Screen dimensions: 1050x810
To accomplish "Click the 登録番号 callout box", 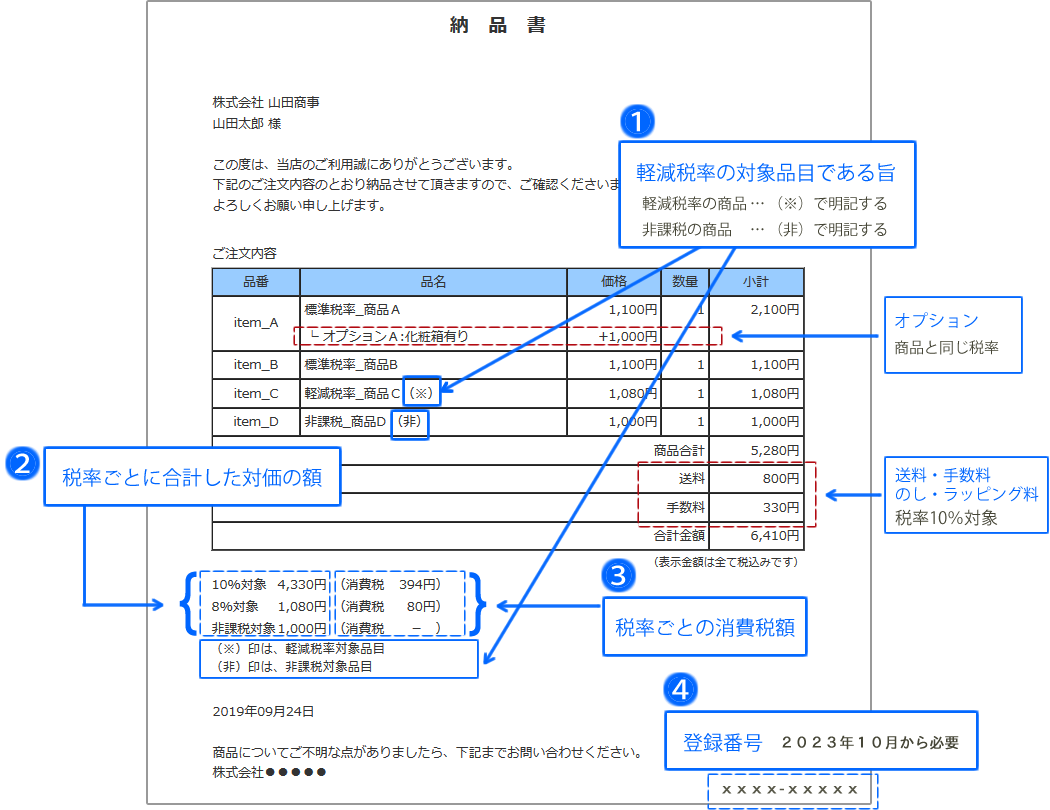I will (820, 741).
